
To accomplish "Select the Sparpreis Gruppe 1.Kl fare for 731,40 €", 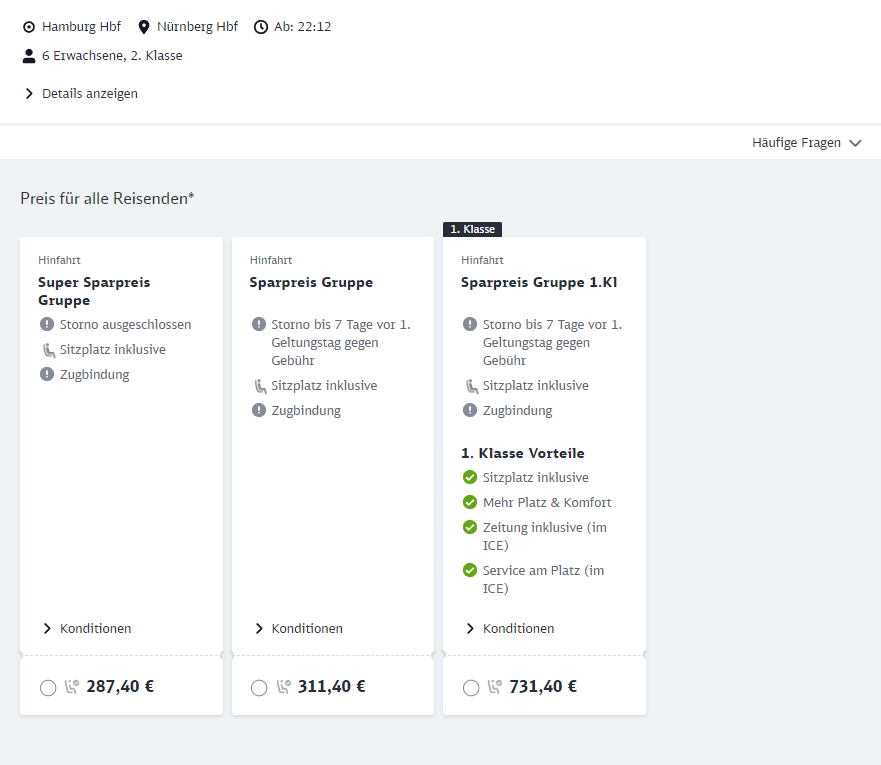I will [471, 687].
